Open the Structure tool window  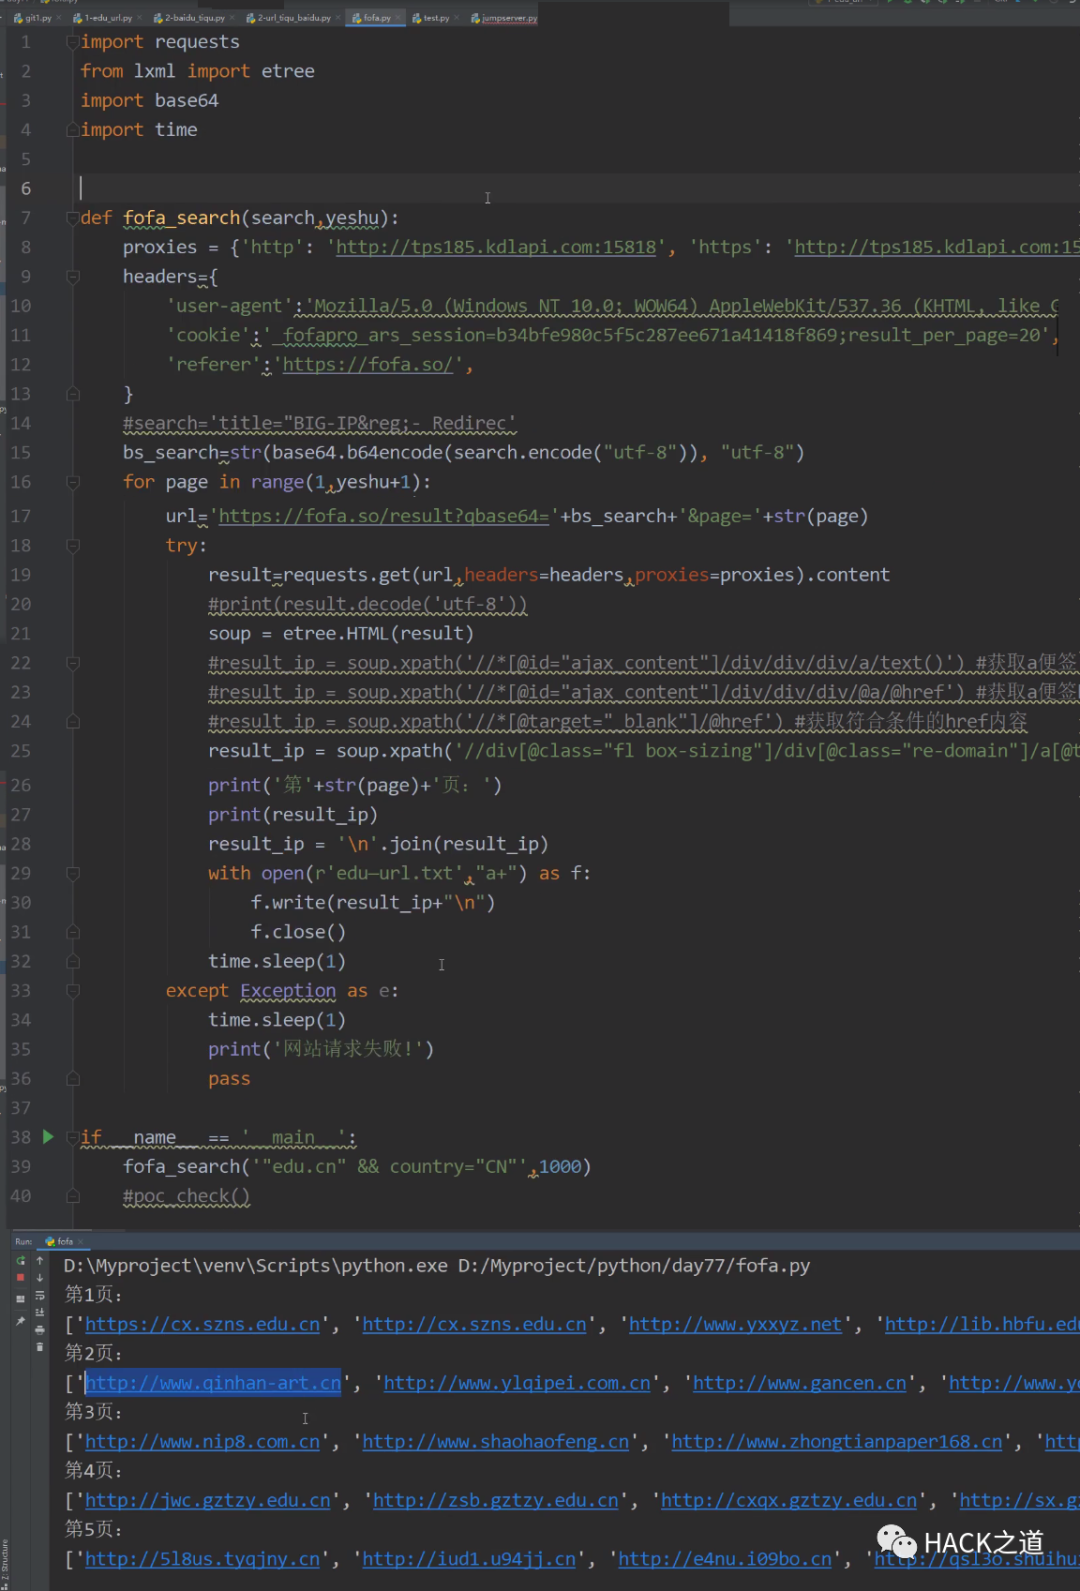coord(4,1563)
